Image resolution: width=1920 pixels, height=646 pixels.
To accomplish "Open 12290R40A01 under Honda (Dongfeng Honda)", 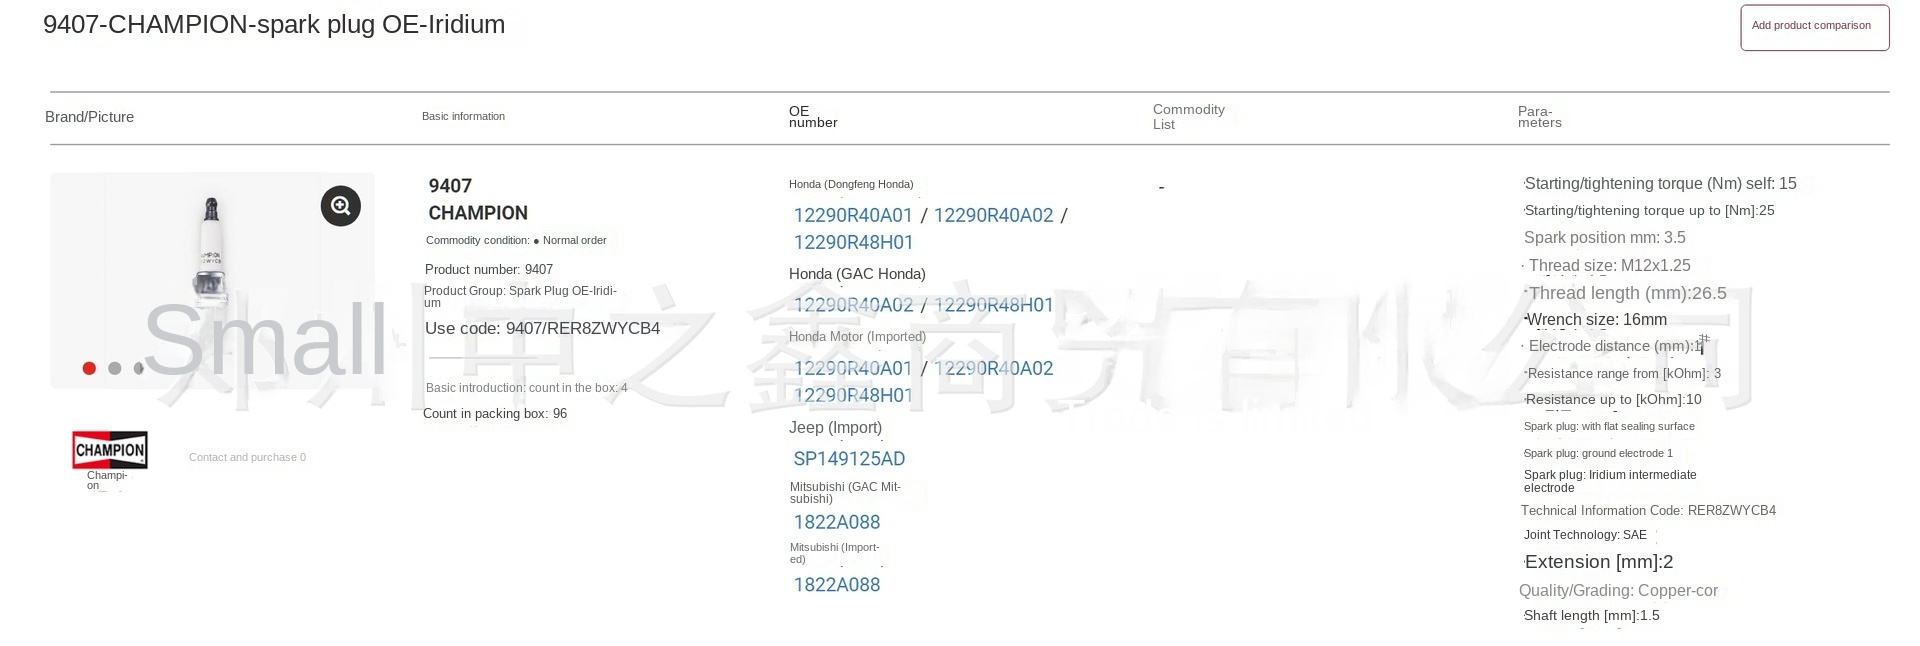I will [x=853, y=216].
